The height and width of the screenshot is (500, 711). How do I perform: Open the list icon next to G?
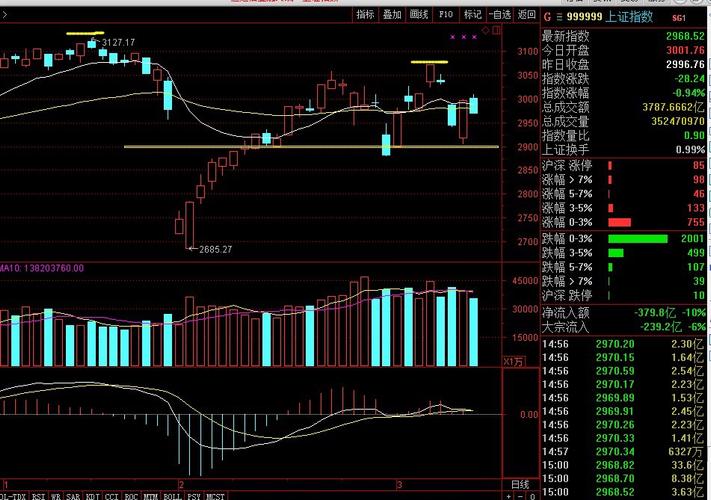tap(559, 17)
